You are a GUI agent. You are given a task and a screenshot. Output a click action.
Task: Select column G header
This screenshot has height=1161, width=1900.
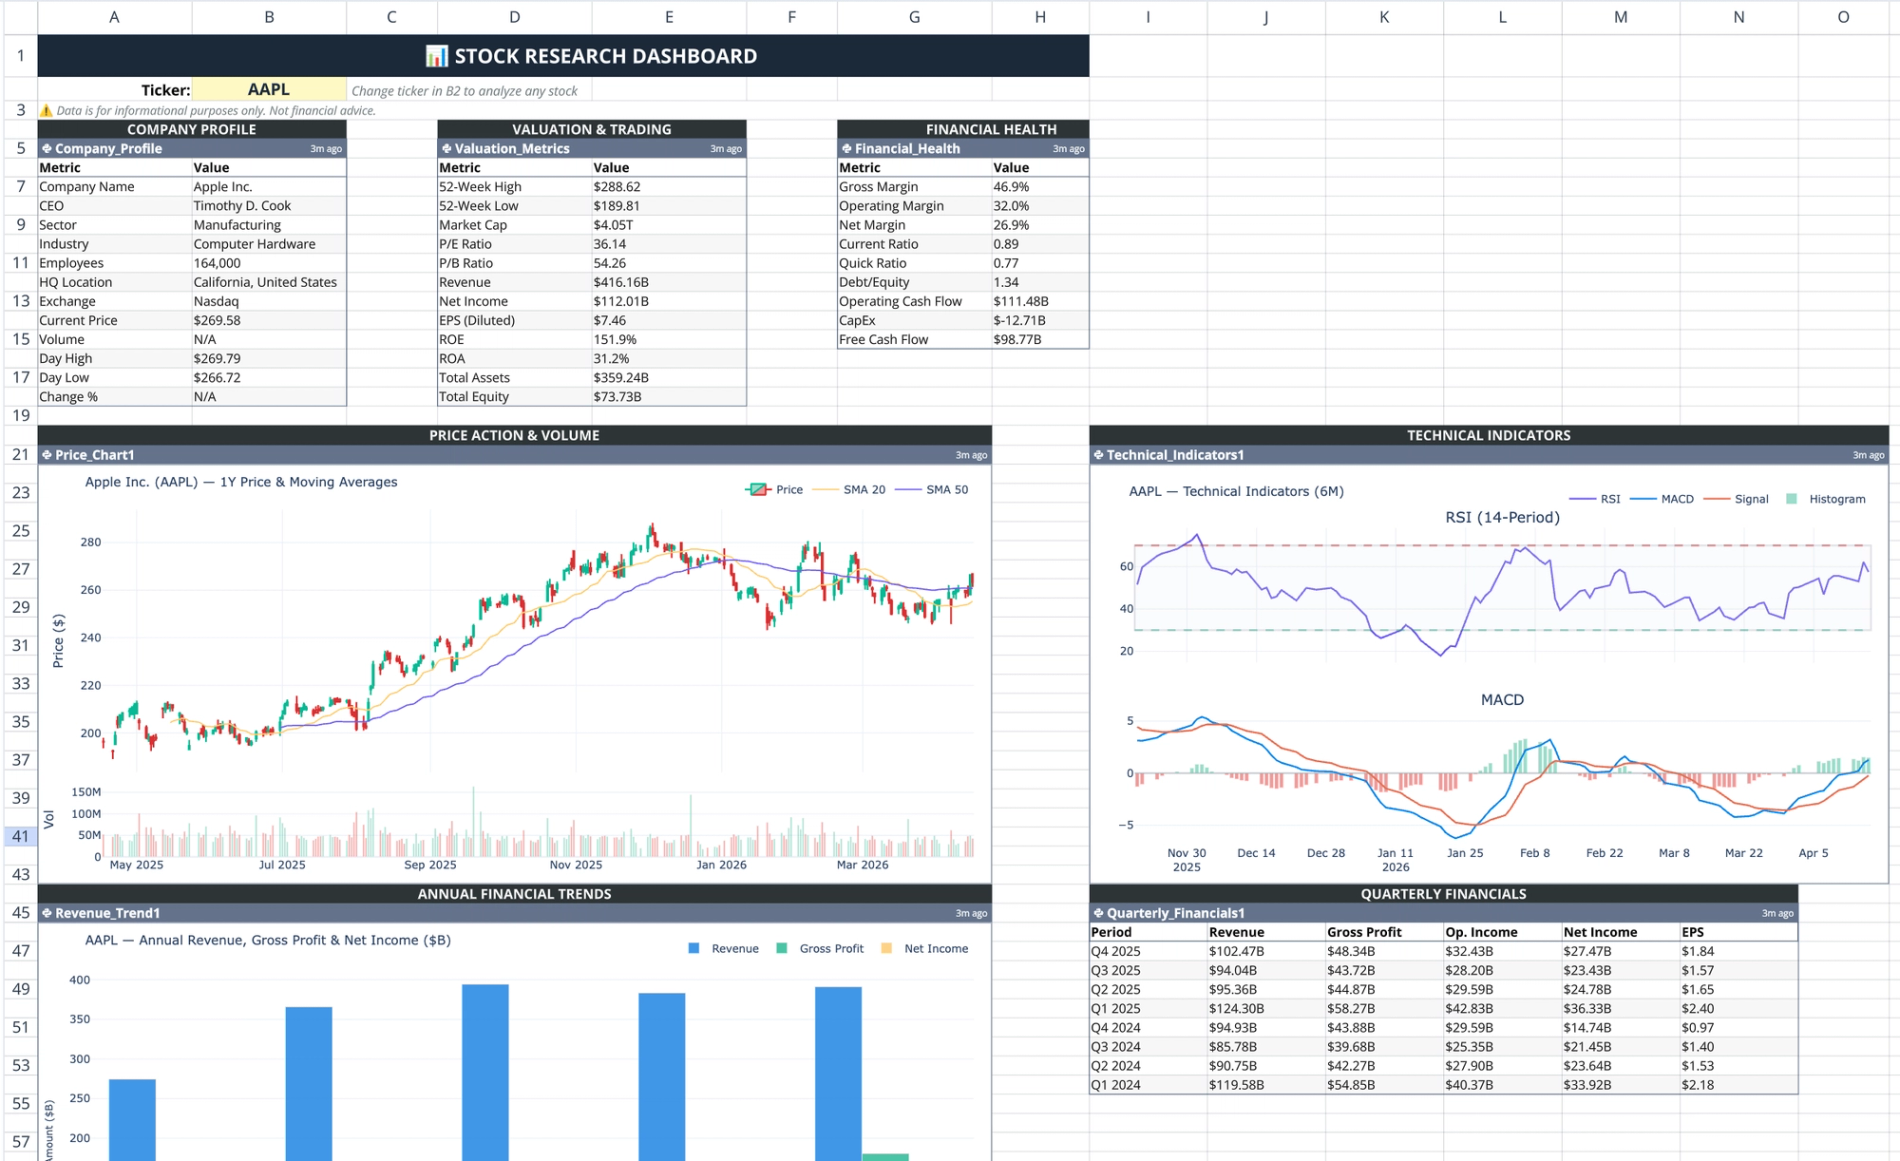[x=915, y=17]
